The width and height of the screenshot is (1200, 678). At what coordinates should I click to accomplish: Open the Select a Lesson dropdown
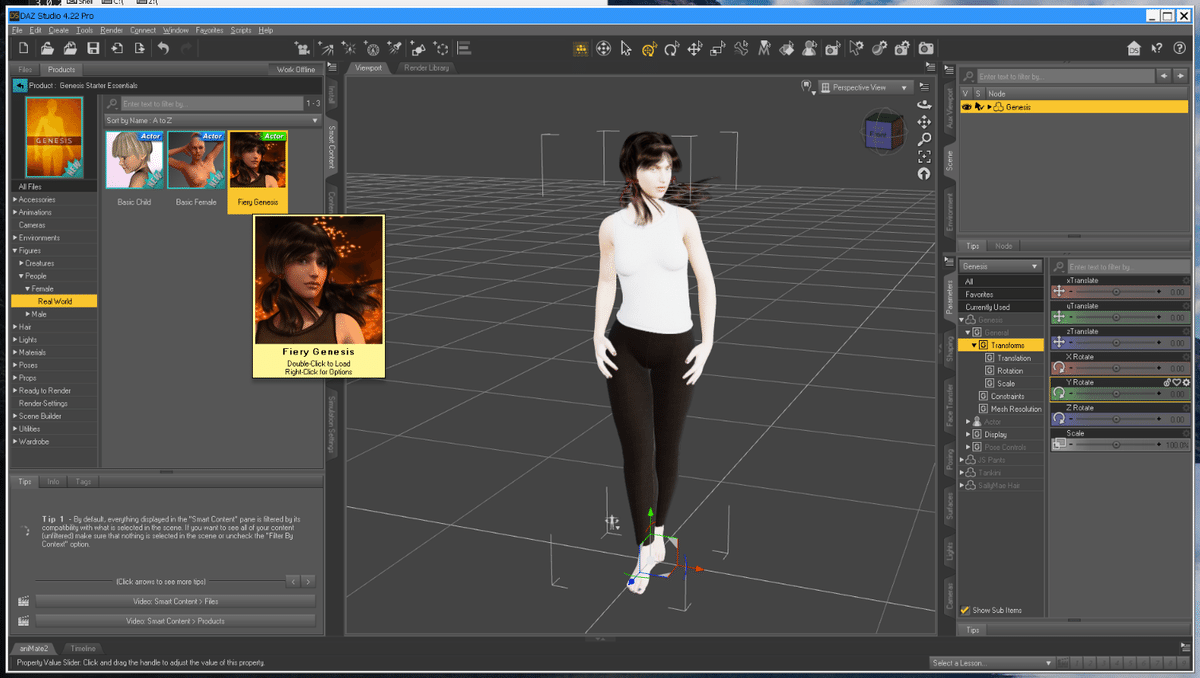click(x=991, y=663)
